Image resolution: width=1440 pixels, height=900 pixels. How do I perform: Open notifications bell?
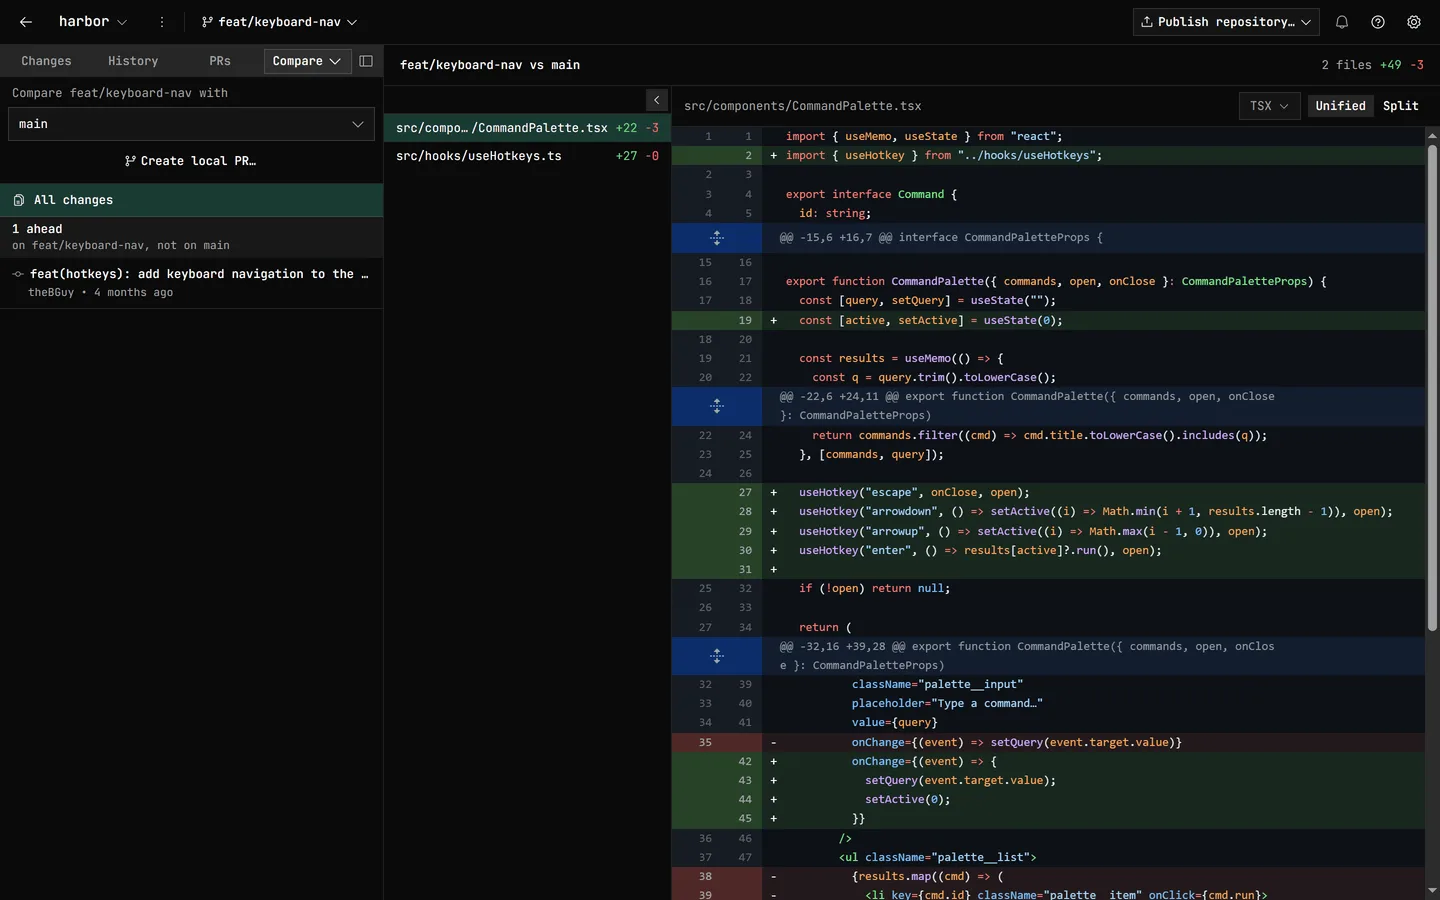coord(1342,22)
